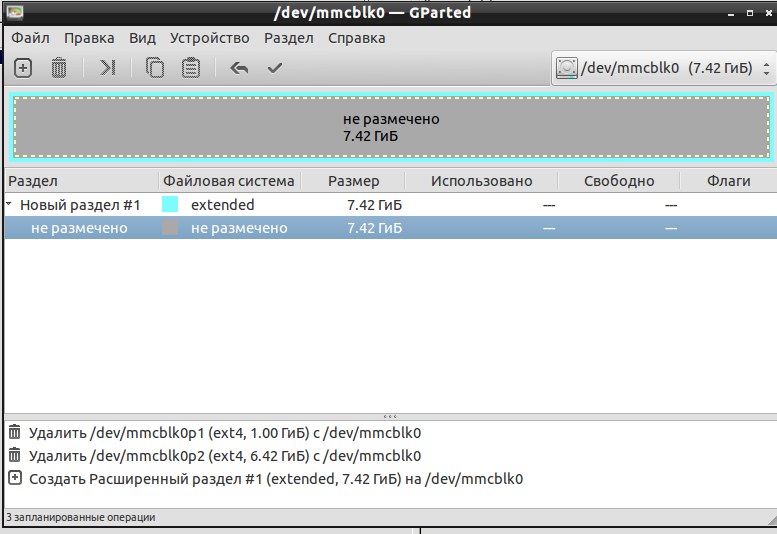Click the pane divider handle above operations list

coord(390,417)
